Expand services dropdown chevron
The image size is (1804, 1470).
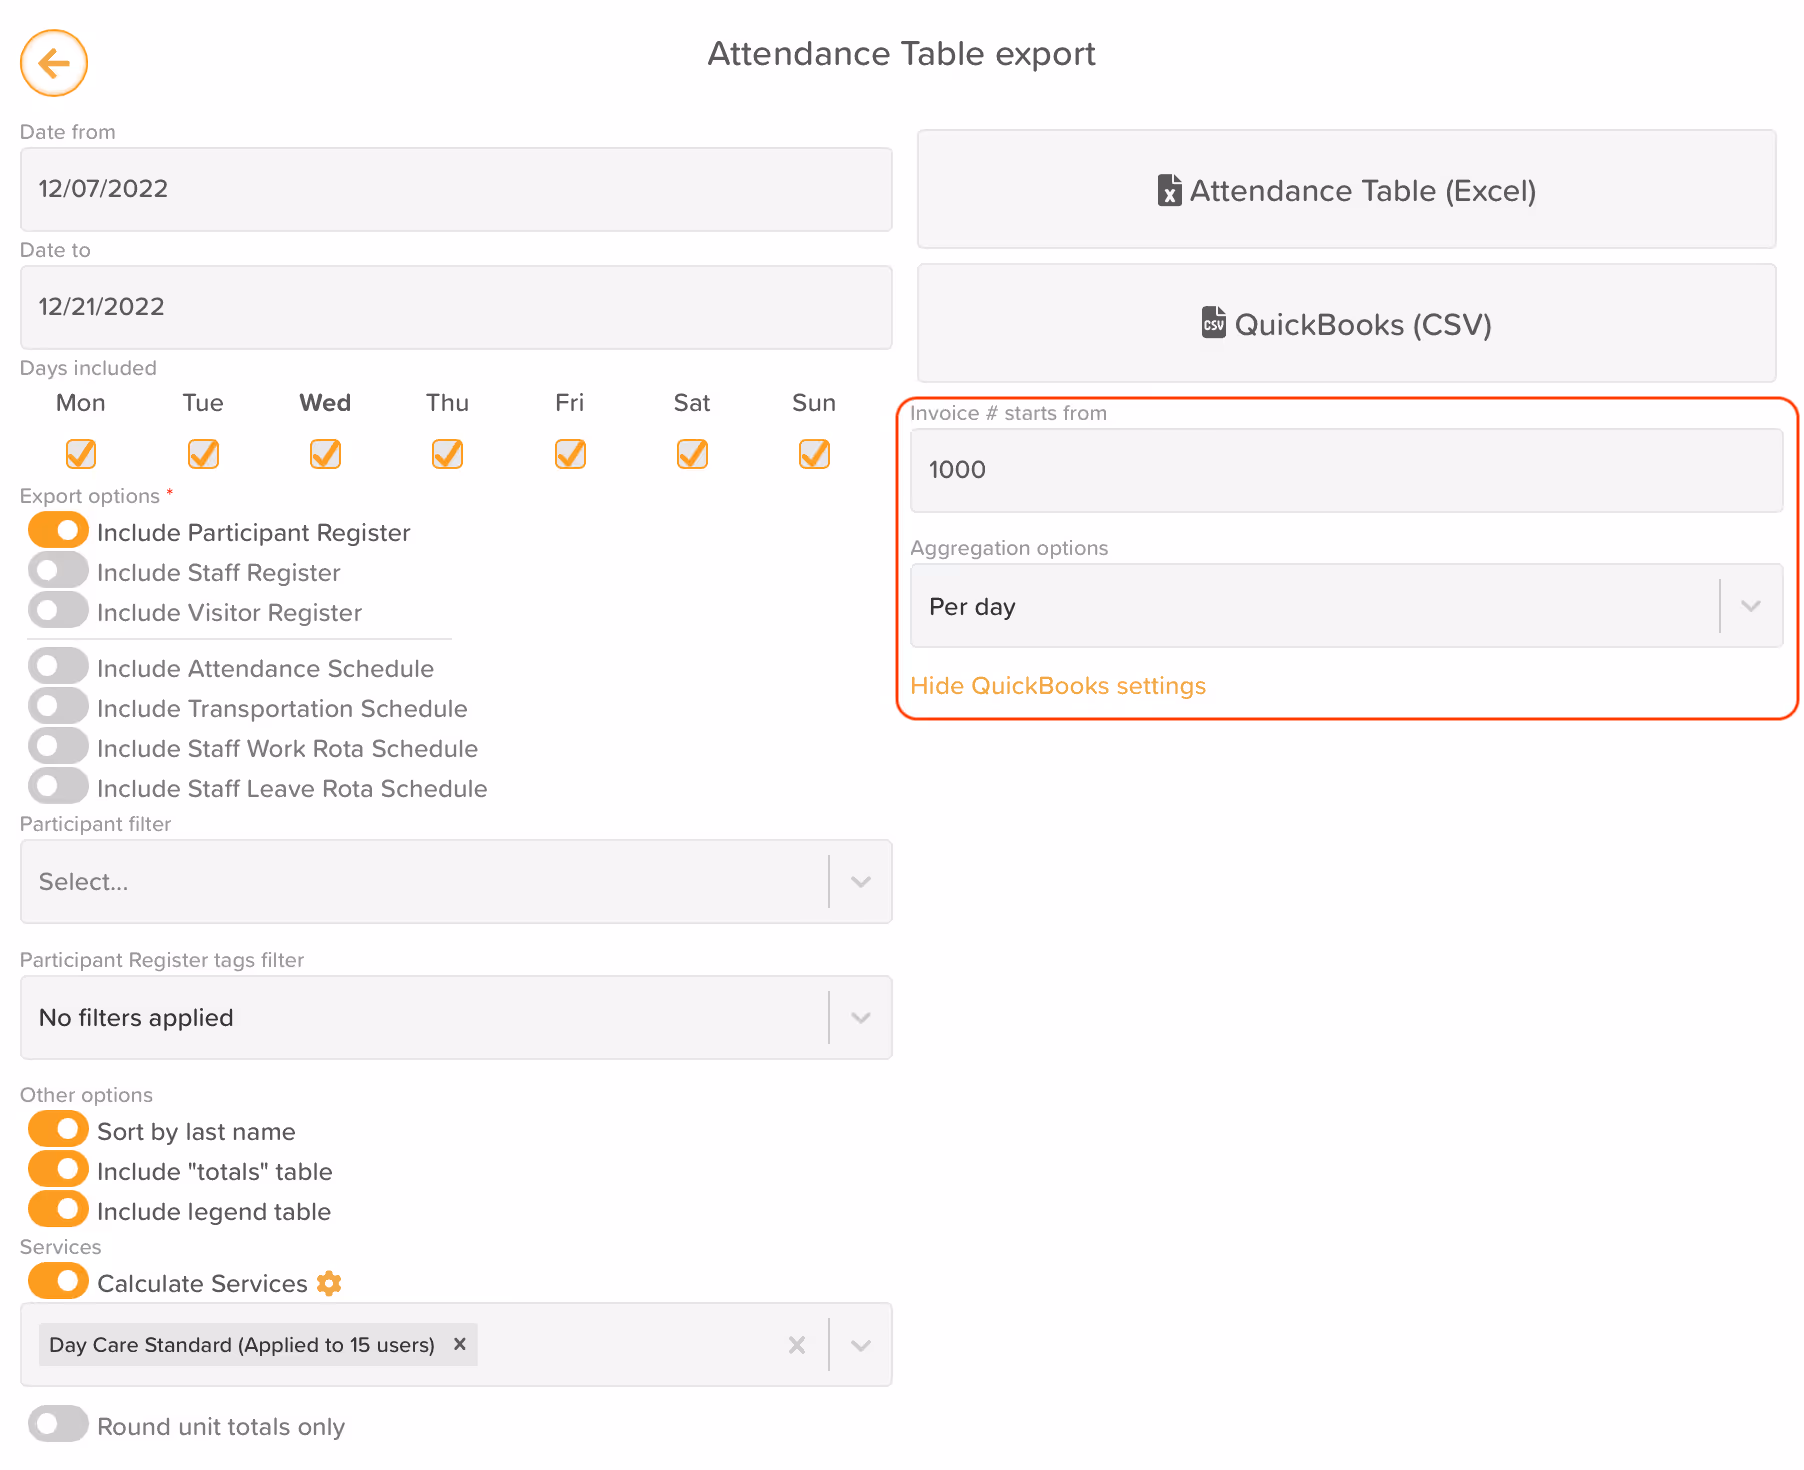[860, 1345]
